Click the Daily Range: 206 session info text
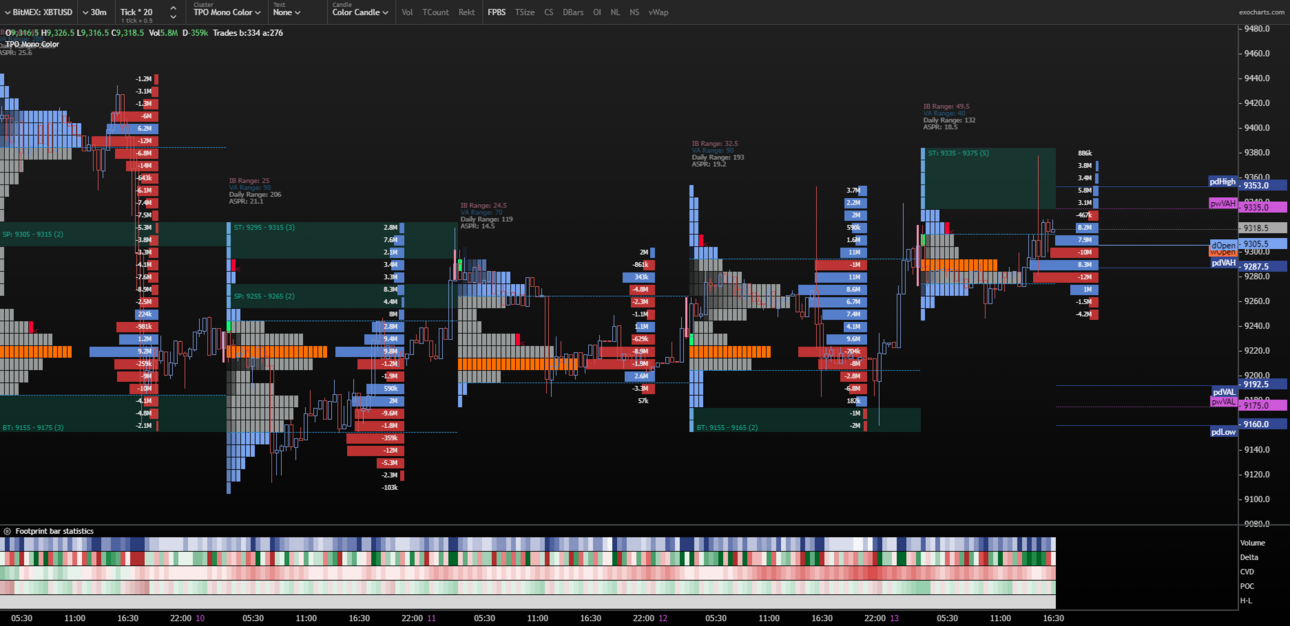 tap(255, 194)
